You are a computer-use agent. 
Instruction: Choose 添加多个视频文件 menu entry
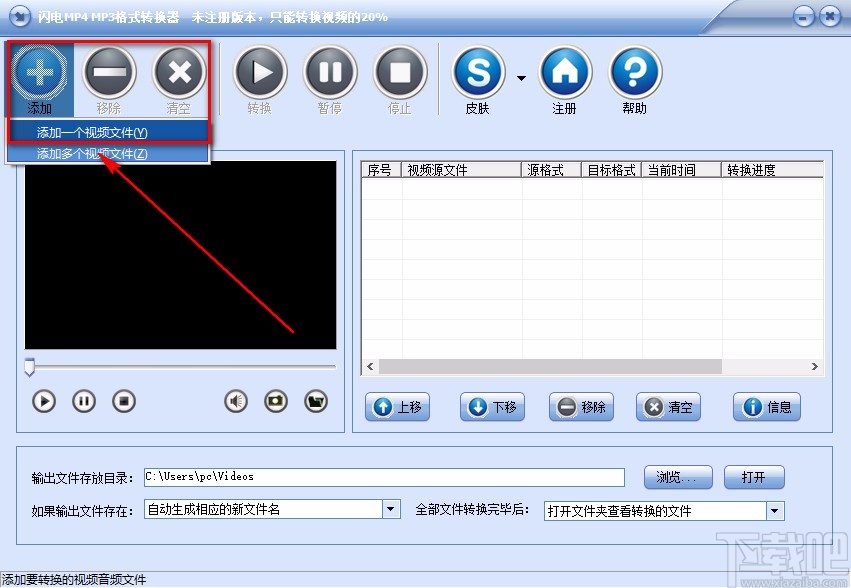pyautogui.click(x=108, y=152)
